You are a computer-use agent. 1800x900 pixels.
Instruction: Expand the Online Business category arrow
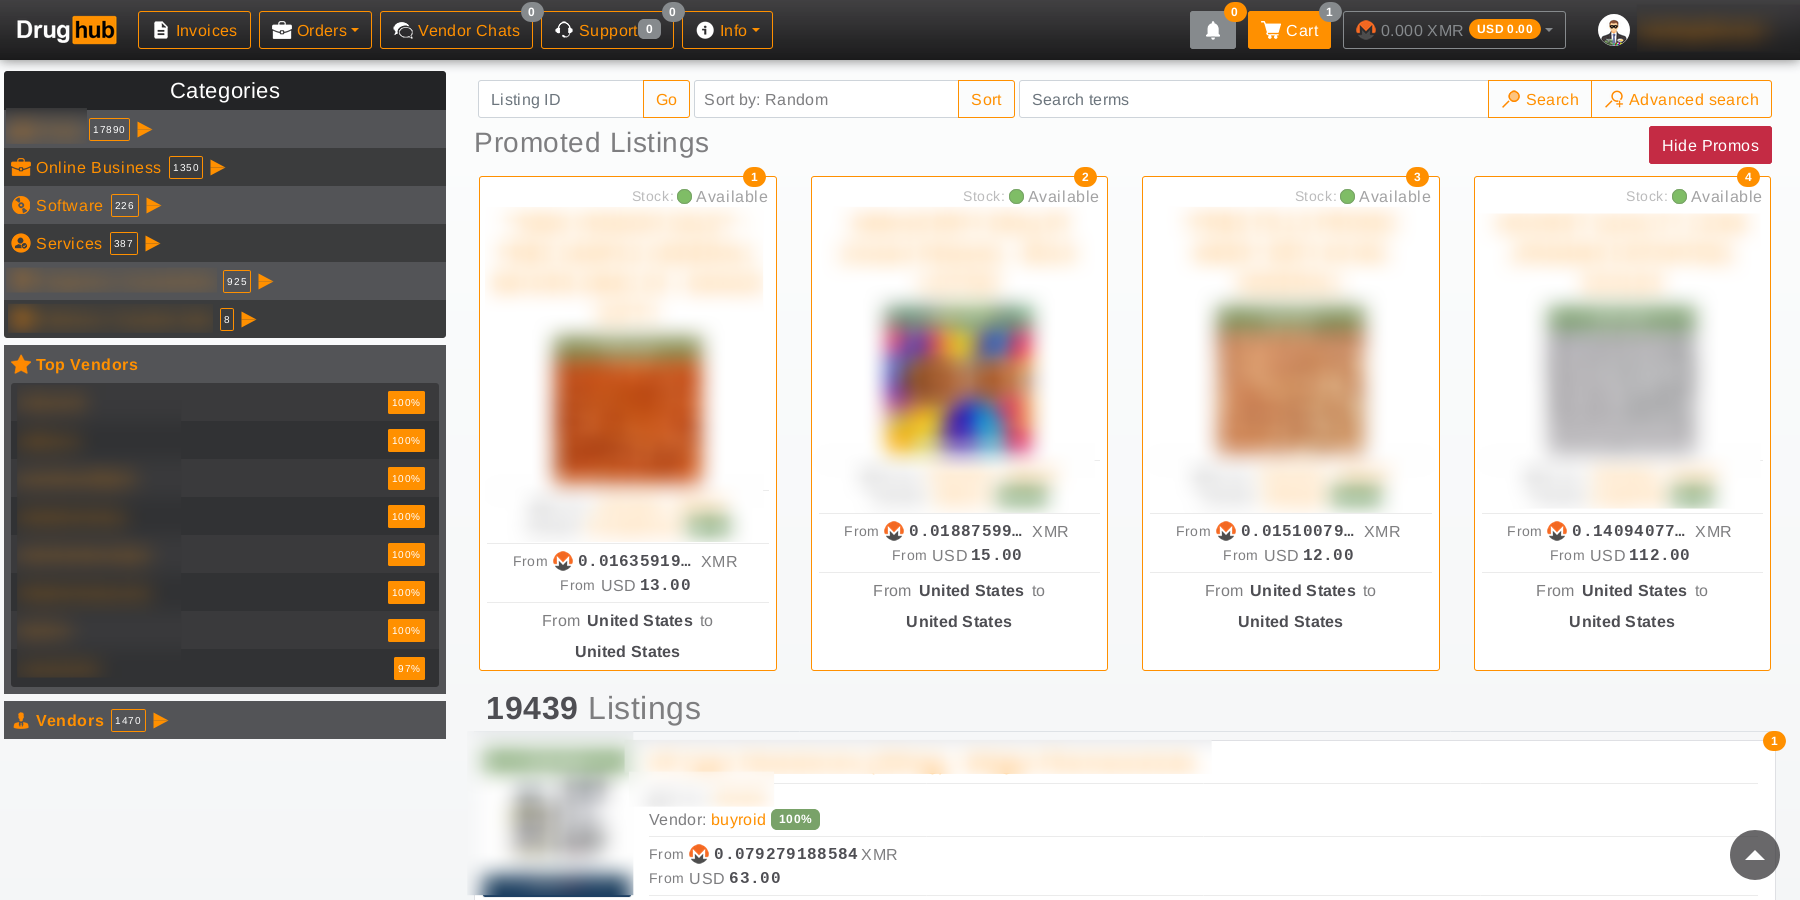(218, 168)
